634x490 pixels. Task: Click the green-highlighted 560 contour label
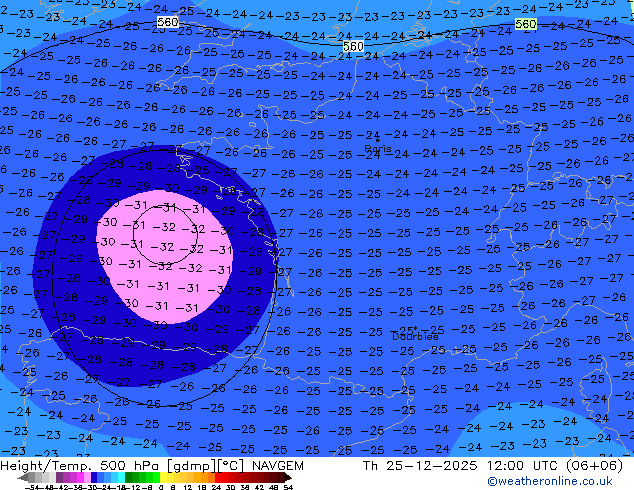pos(526,24)
